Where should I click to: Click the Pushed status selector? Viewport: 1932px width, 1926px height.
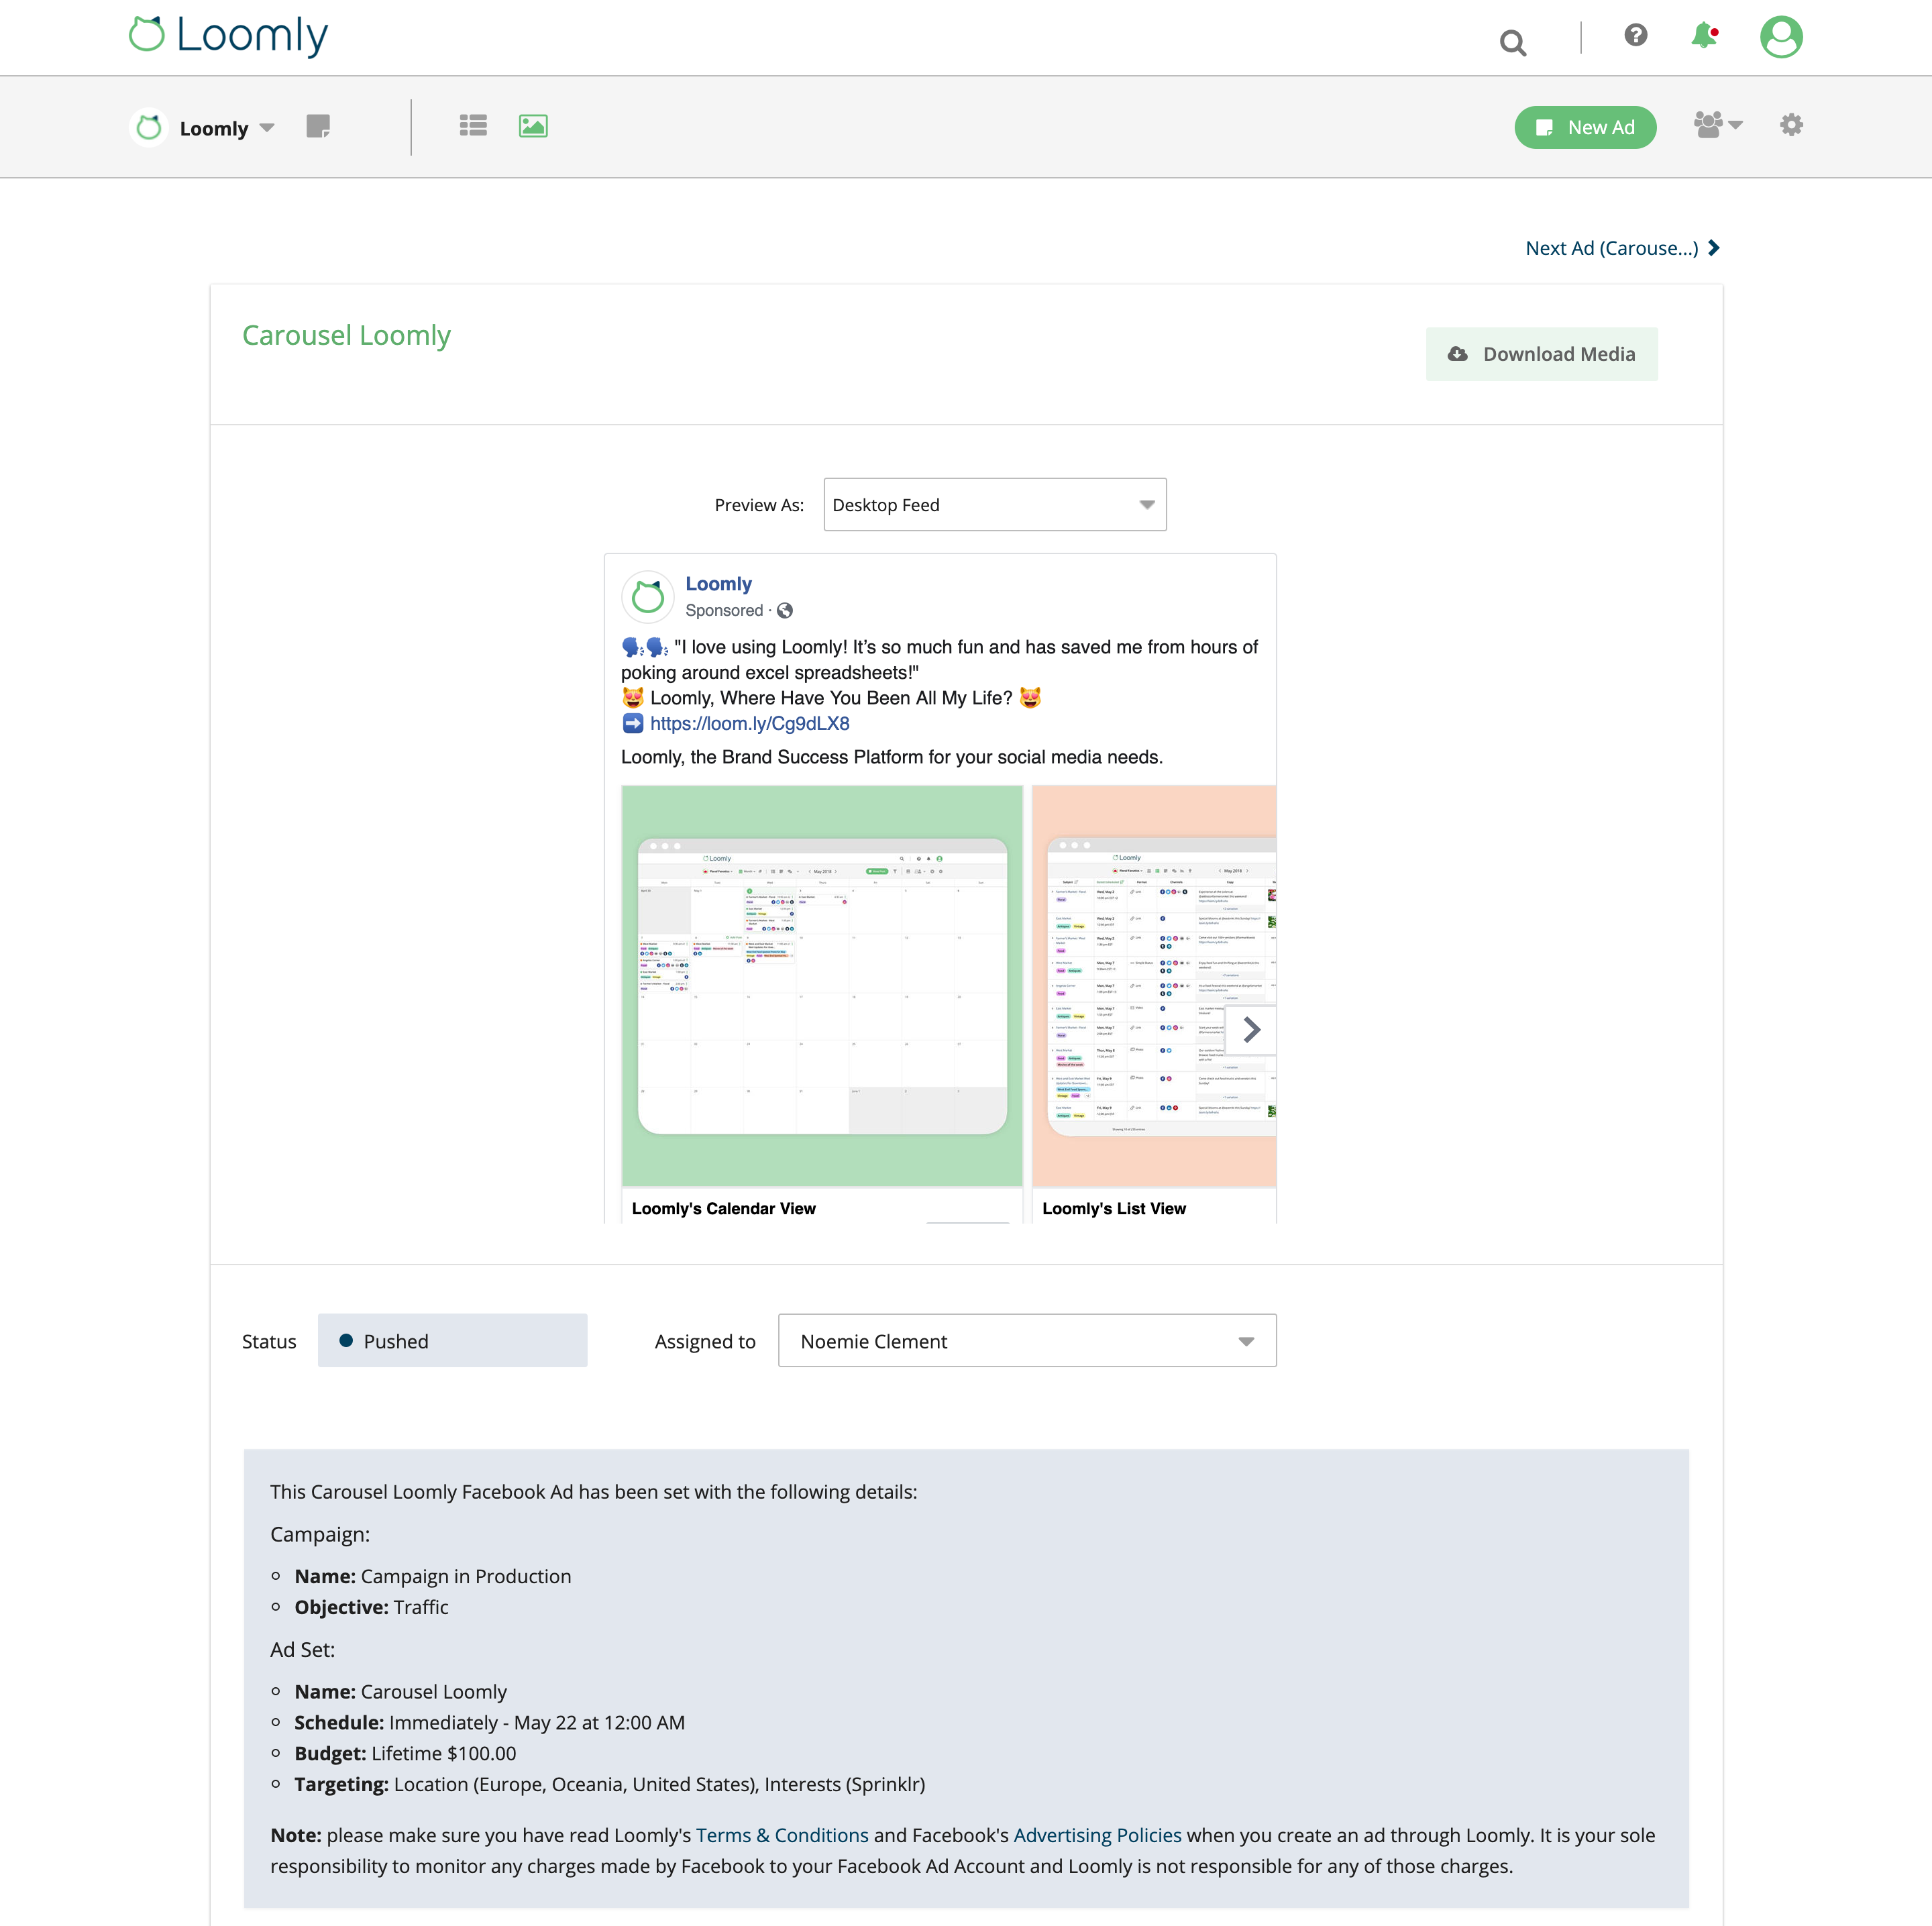pyautogui.click(x=452, y=1340)
